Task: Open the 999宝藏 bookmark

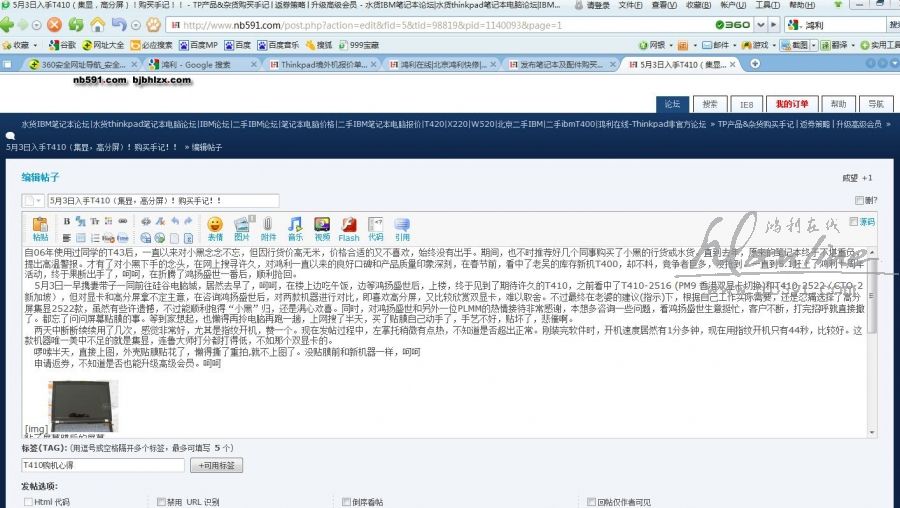Action: 359,45
